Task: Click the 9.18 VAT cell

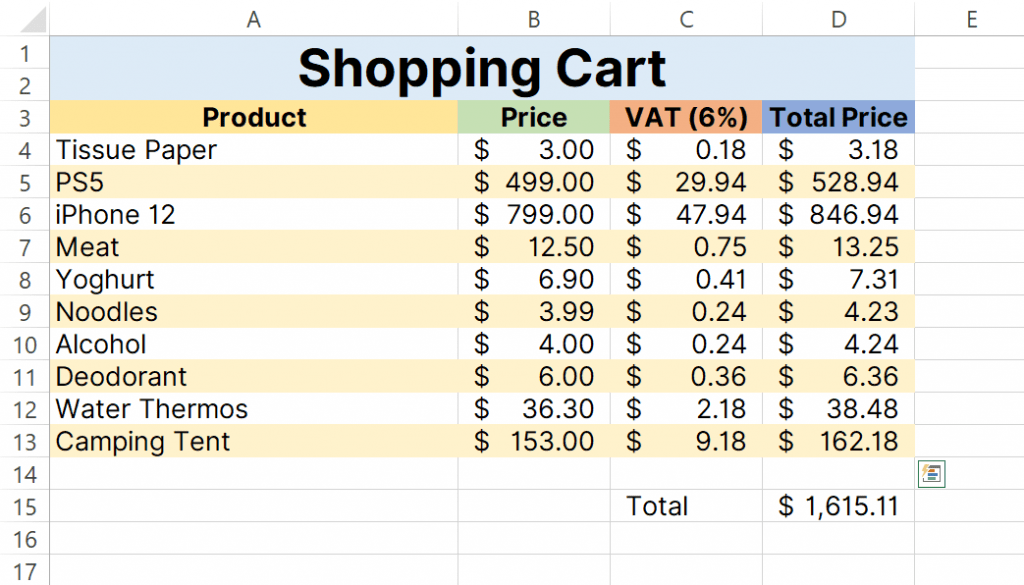Action: coord(686,441)
